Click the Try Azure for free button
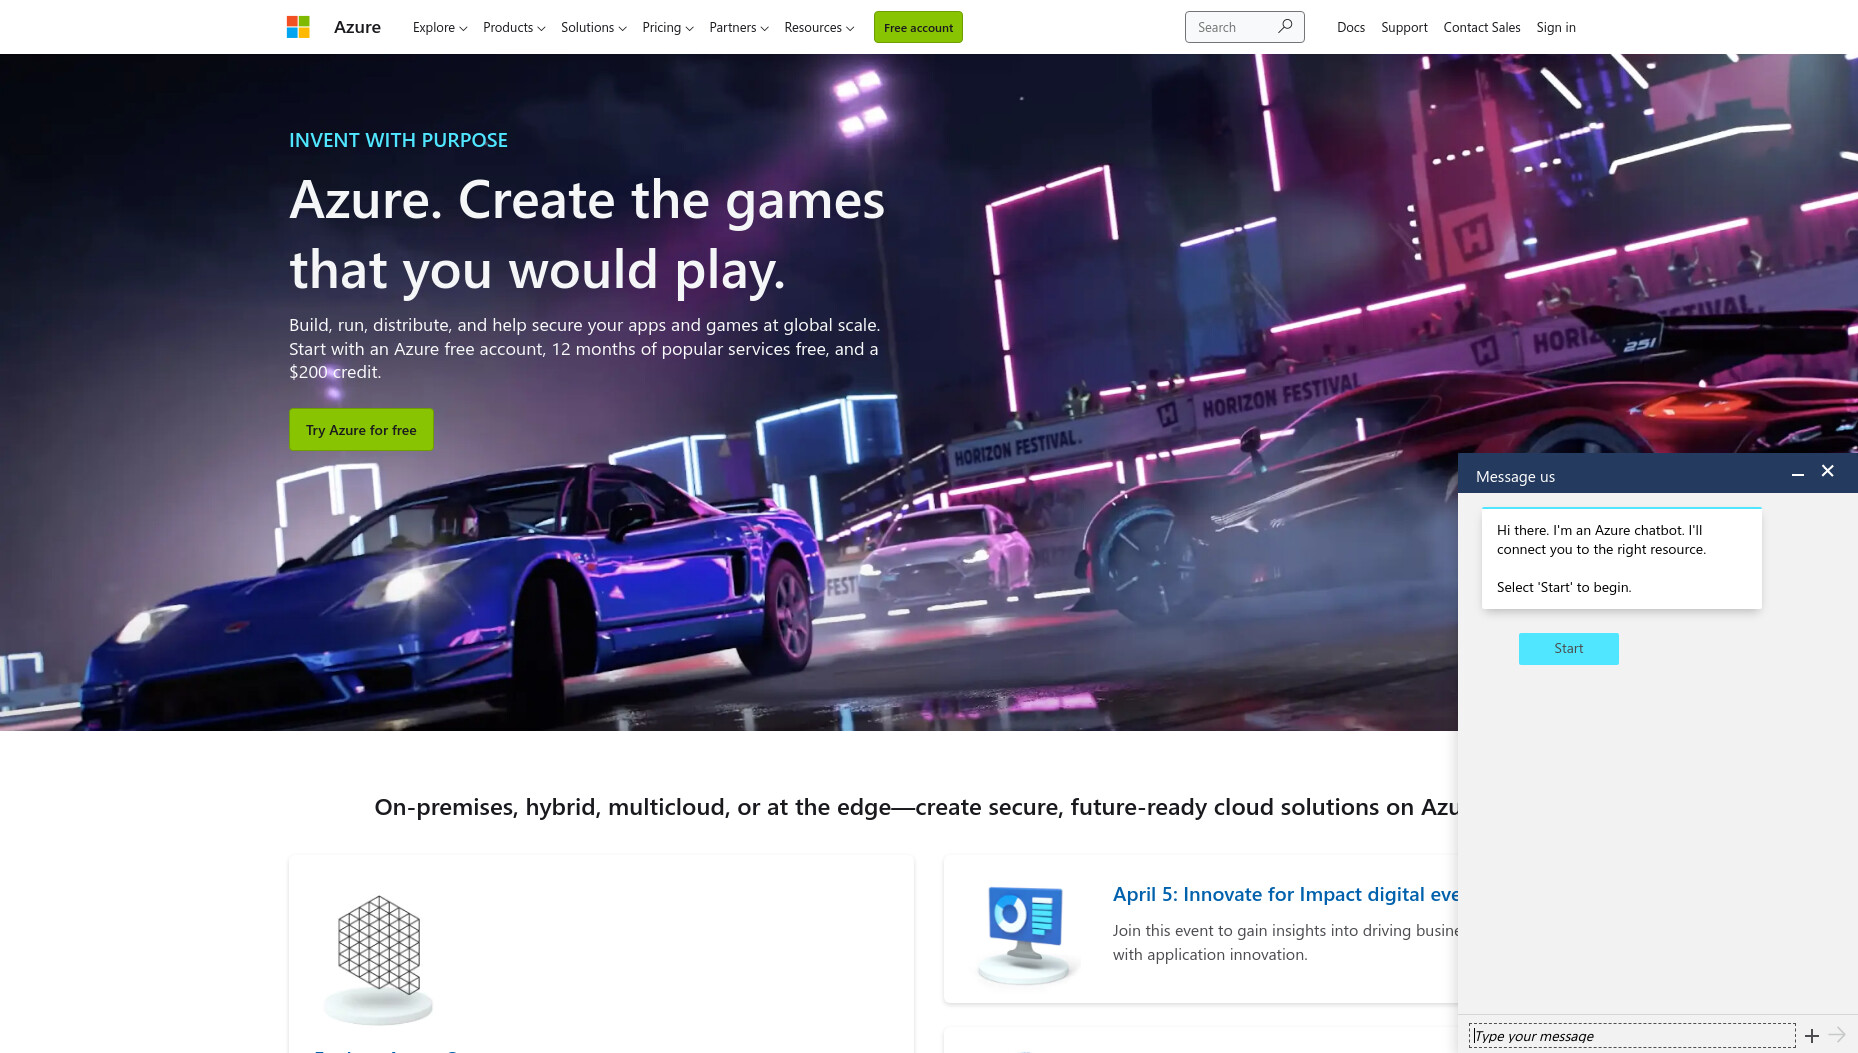This screenshot has width=1858, height=1053. (x=361, y=429)
